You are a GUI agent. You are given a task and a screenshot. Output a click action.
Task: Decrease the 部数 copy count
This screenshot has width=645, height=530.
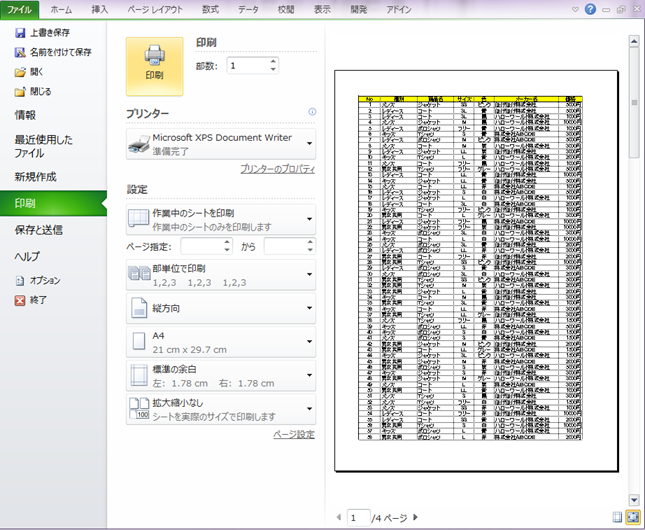273,70
